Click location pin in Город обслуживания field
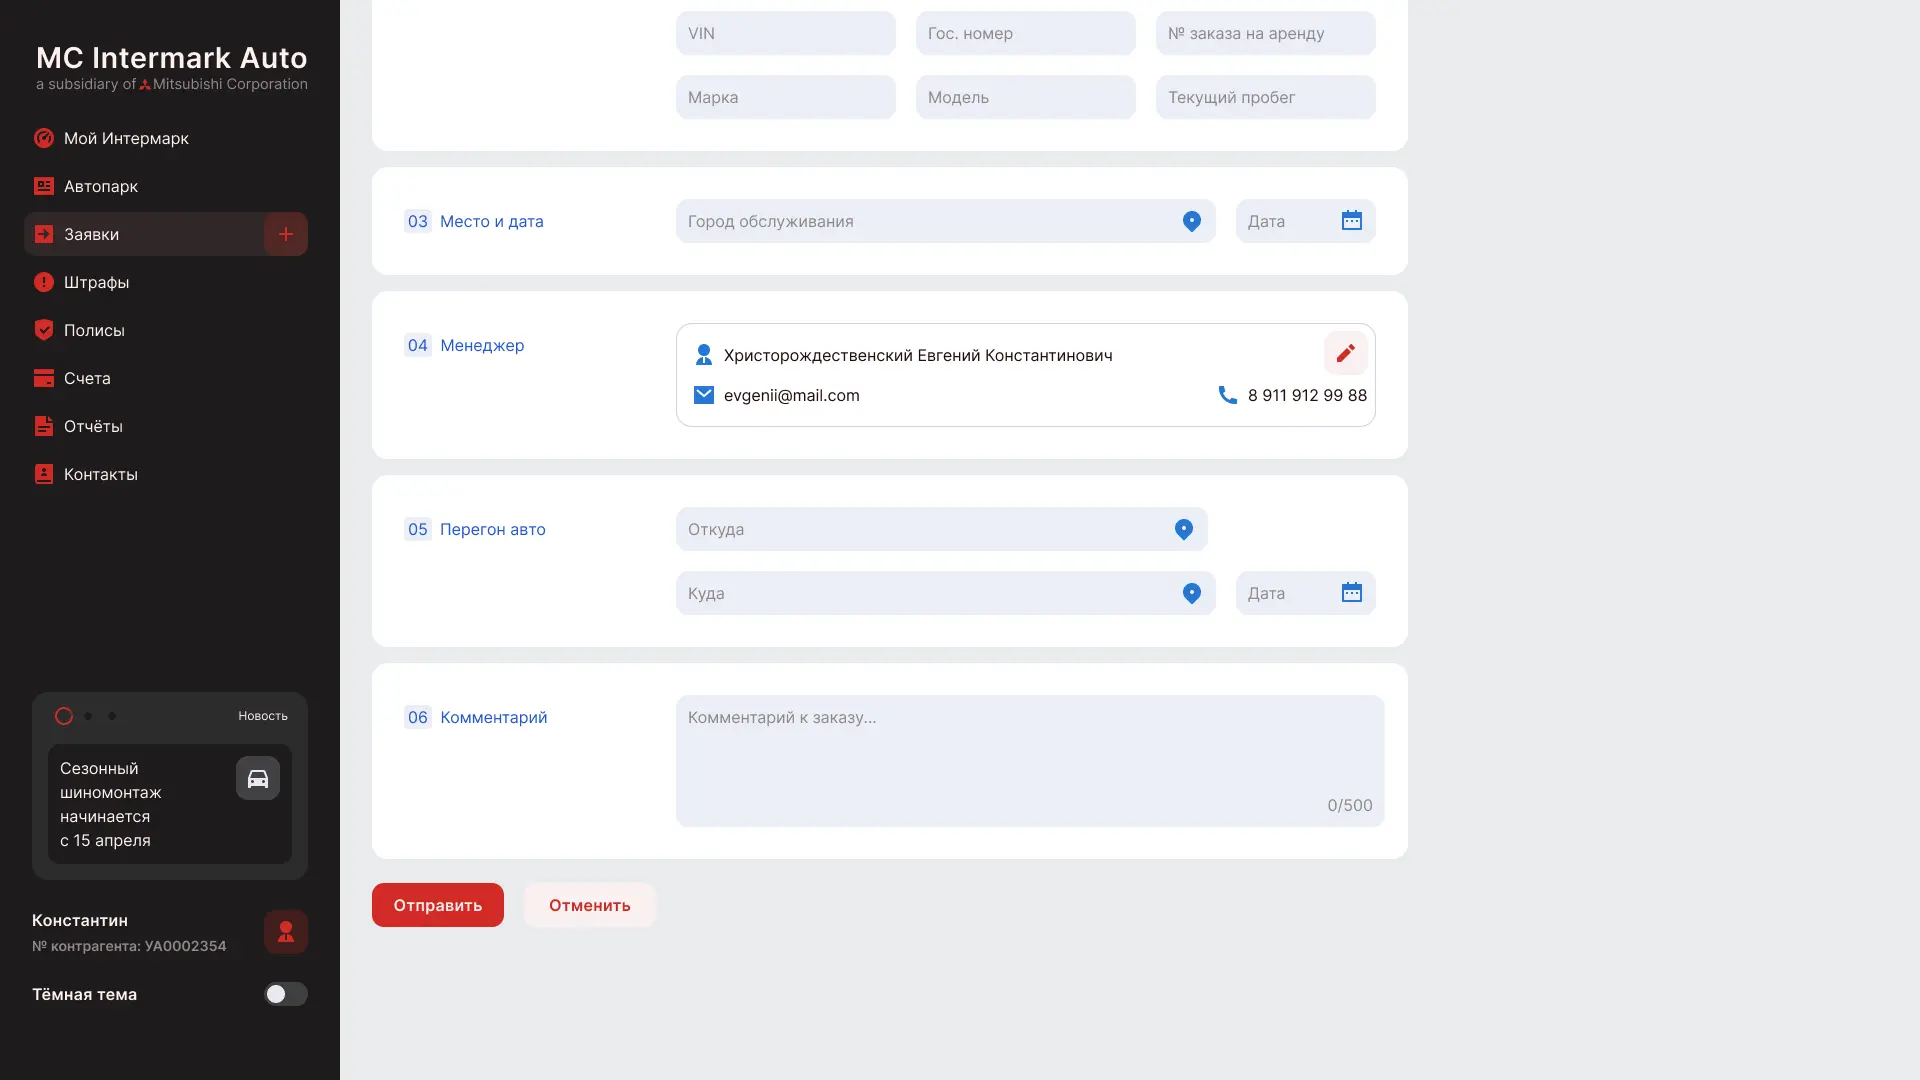 click(1192, 221)
